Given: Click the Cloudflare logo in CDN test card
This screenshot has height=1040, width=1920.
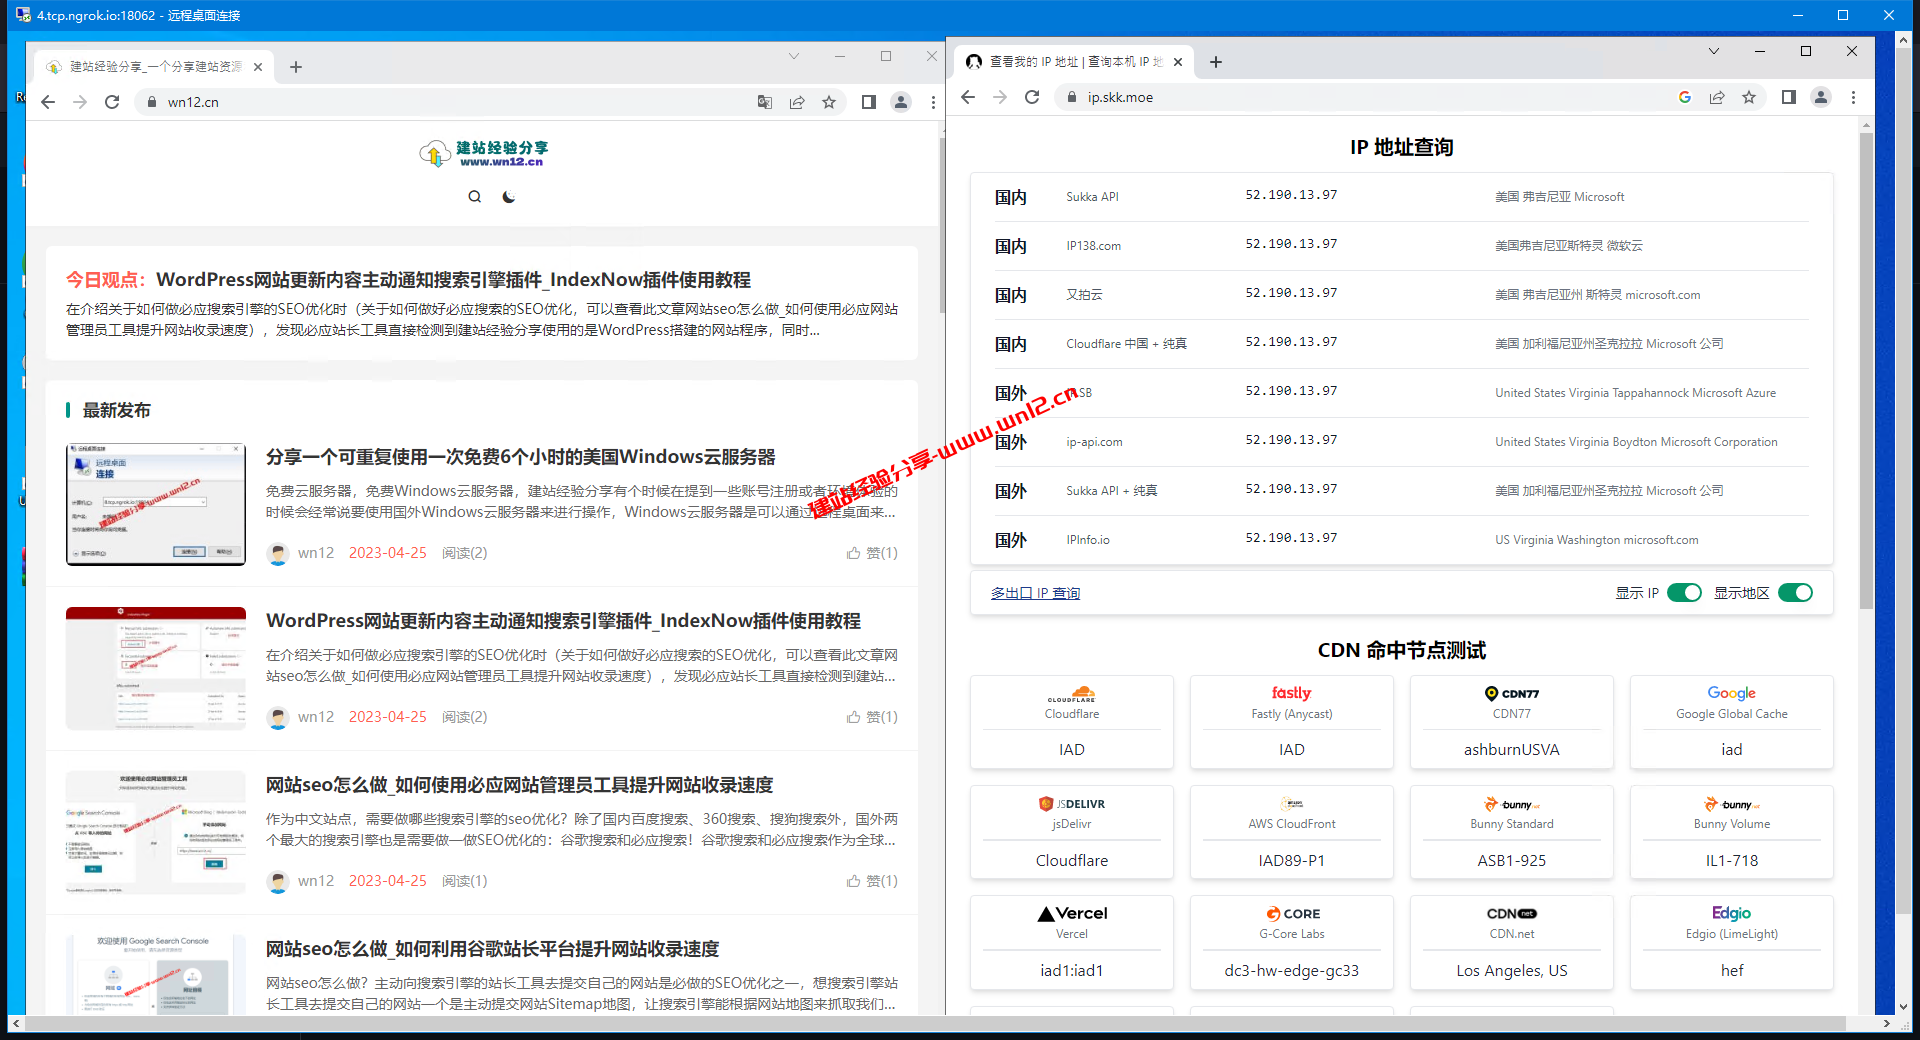Looking at the screenshot, I should point(1071,696).
